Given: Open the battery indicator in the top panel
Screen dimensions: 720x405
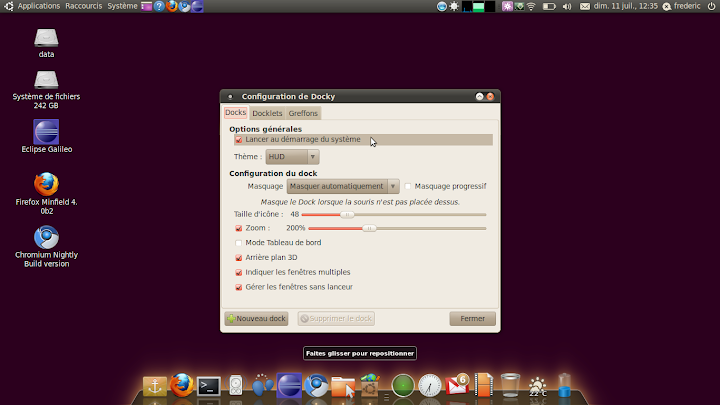Looking at the screenshot, I should coord(549,6).
